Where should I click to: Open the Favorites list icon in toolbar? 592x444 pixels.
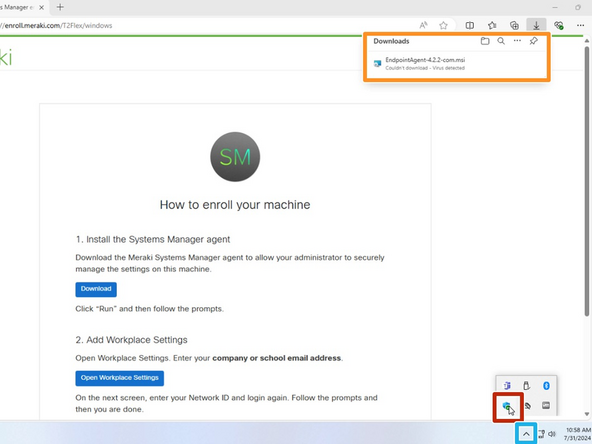coord(492,25)
